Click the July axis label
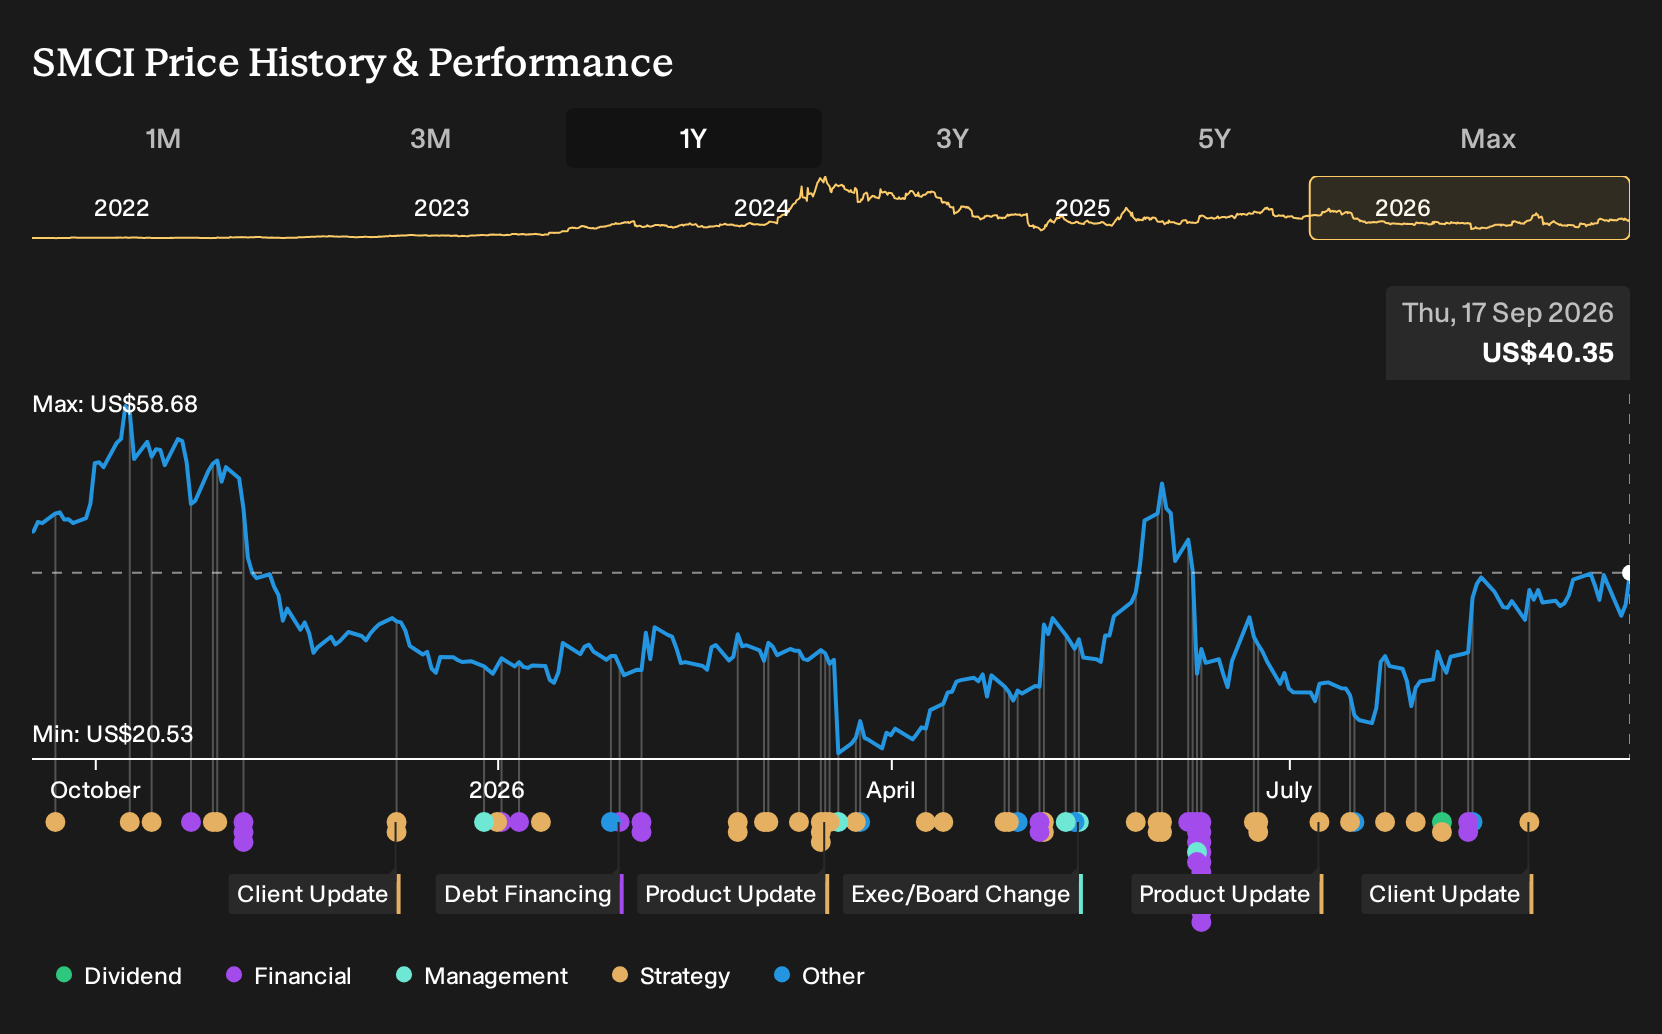The width and height of the screenshot is (1662, 1034). pos(1289,790)
